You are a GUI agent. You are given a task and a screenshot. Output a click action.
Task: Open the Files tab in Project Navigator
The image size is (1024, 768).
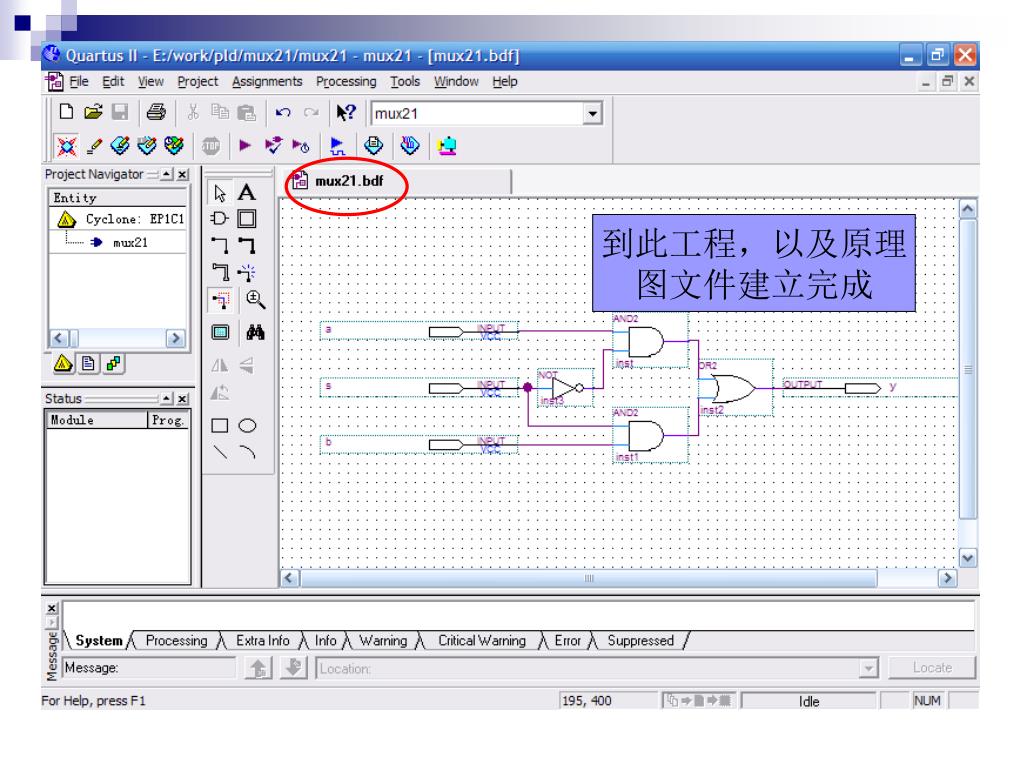(x=88, y=363)
